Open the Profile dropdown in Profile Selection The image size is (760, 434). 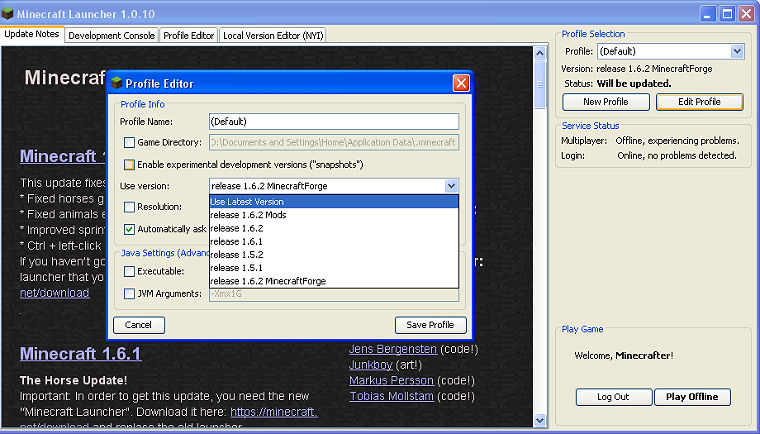coord(737,51)
